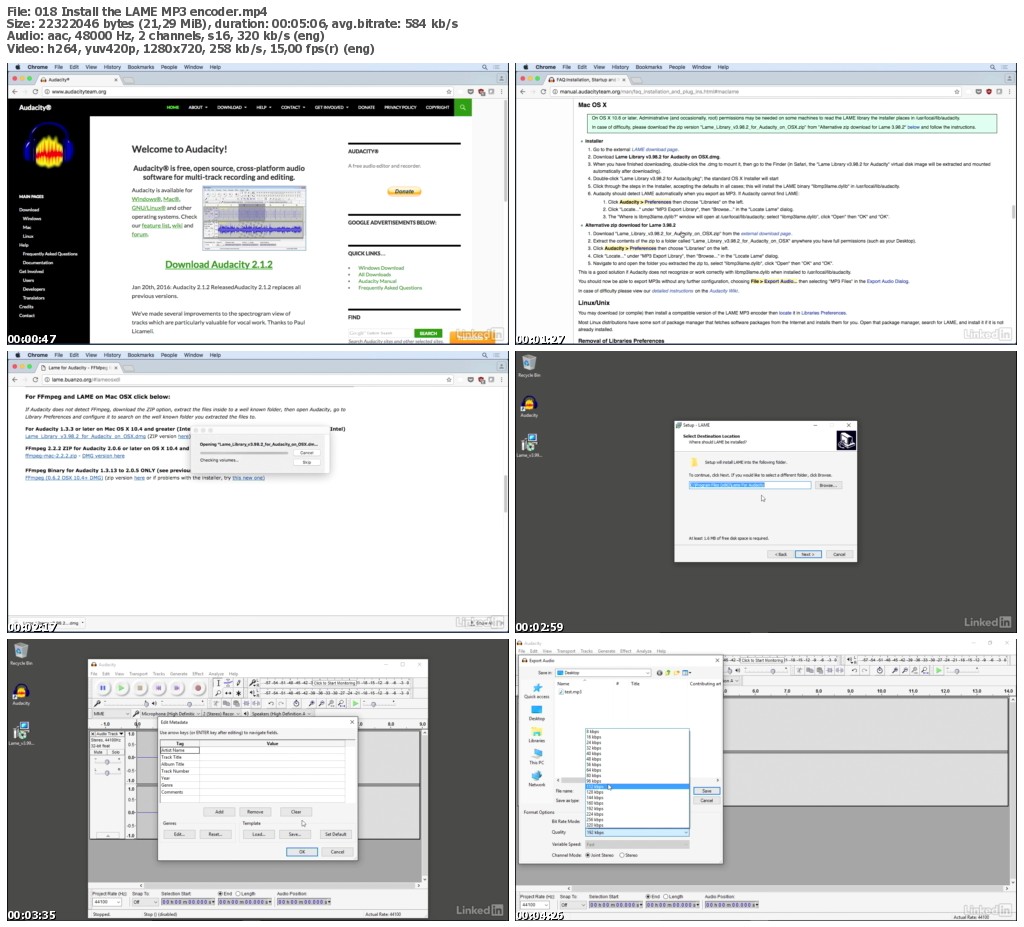Open the DOWNLOAD menu on the Audacity website navbar
Screen dimensions: 1024x927
click(x=232, y=107)
